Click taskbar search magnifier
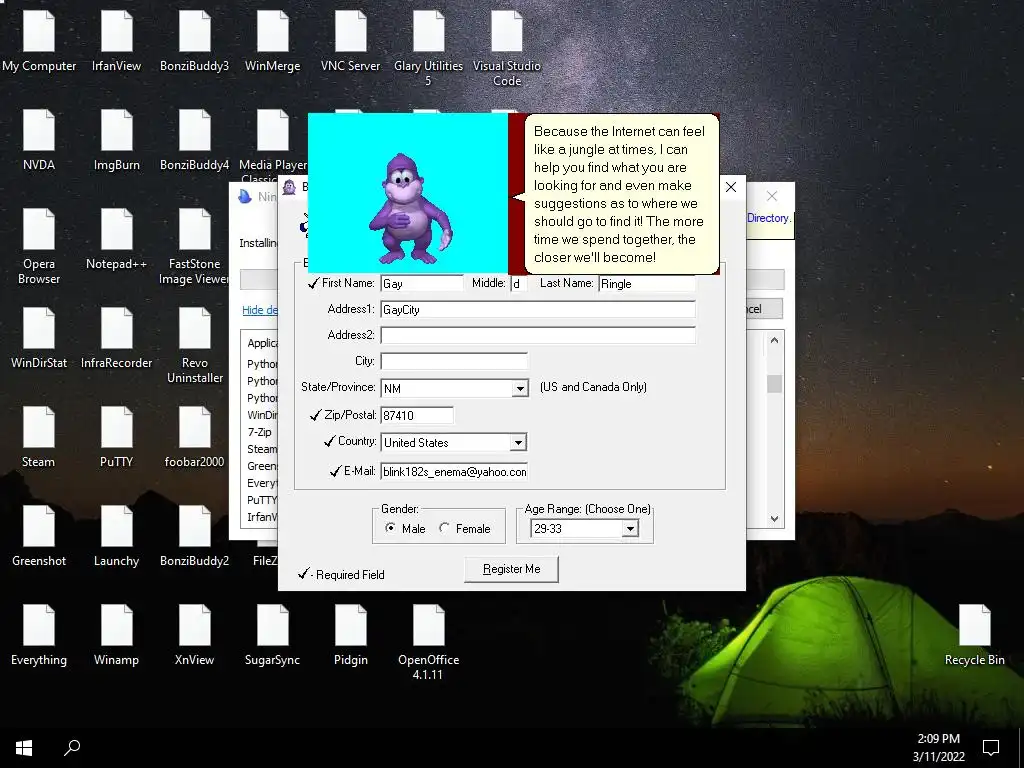This screenshot has height=768, width=1024. 72,748
